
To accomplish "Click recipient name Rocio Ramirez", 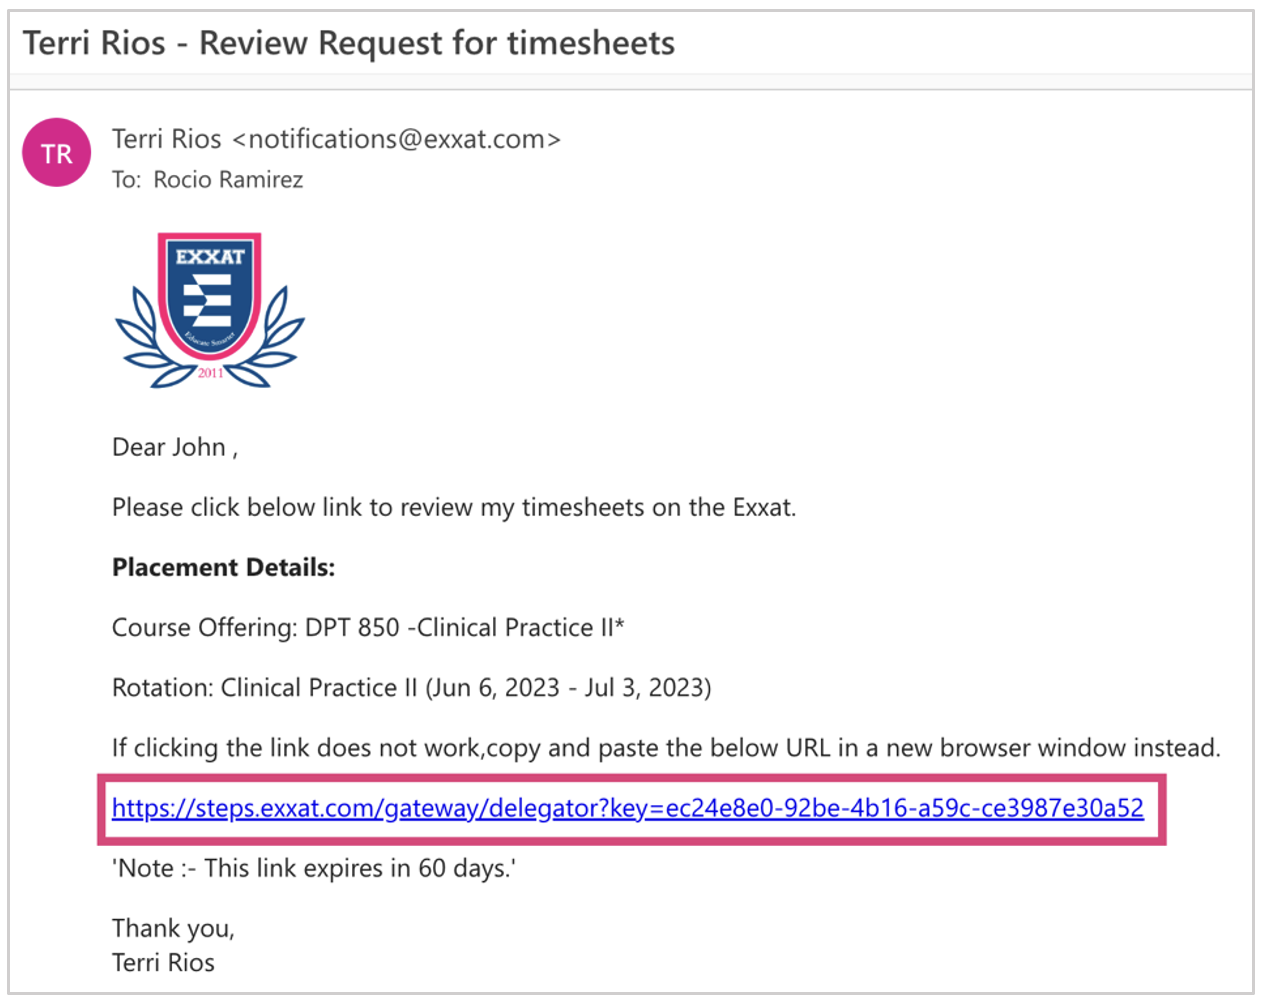I will tap(228, 180).
